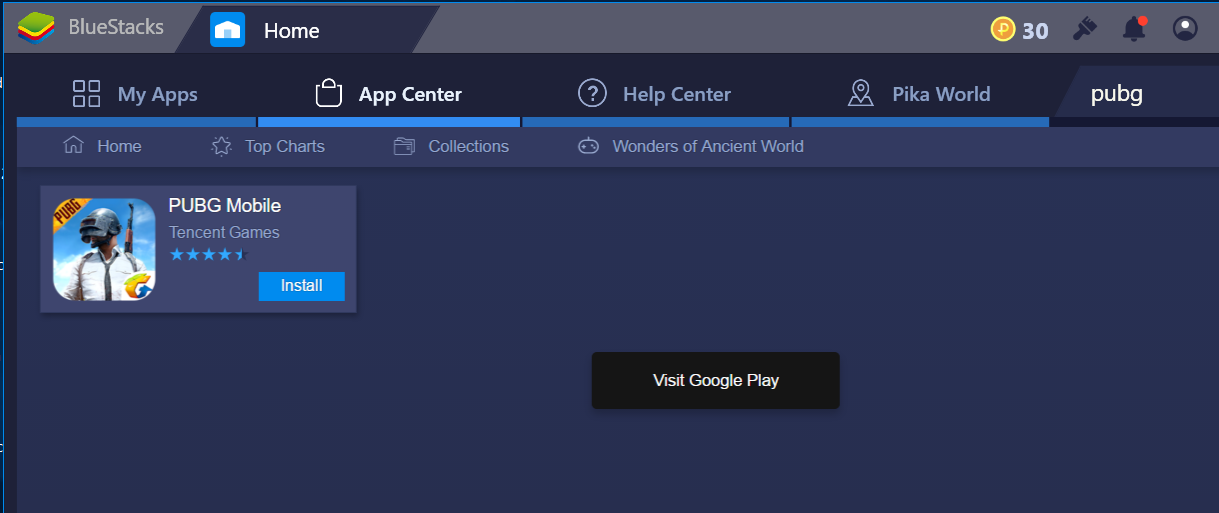This screenshot has width=1219, height=513.
Task: Switch to the App Center tab
Action: pyautogui.click(x=388, y=94)
